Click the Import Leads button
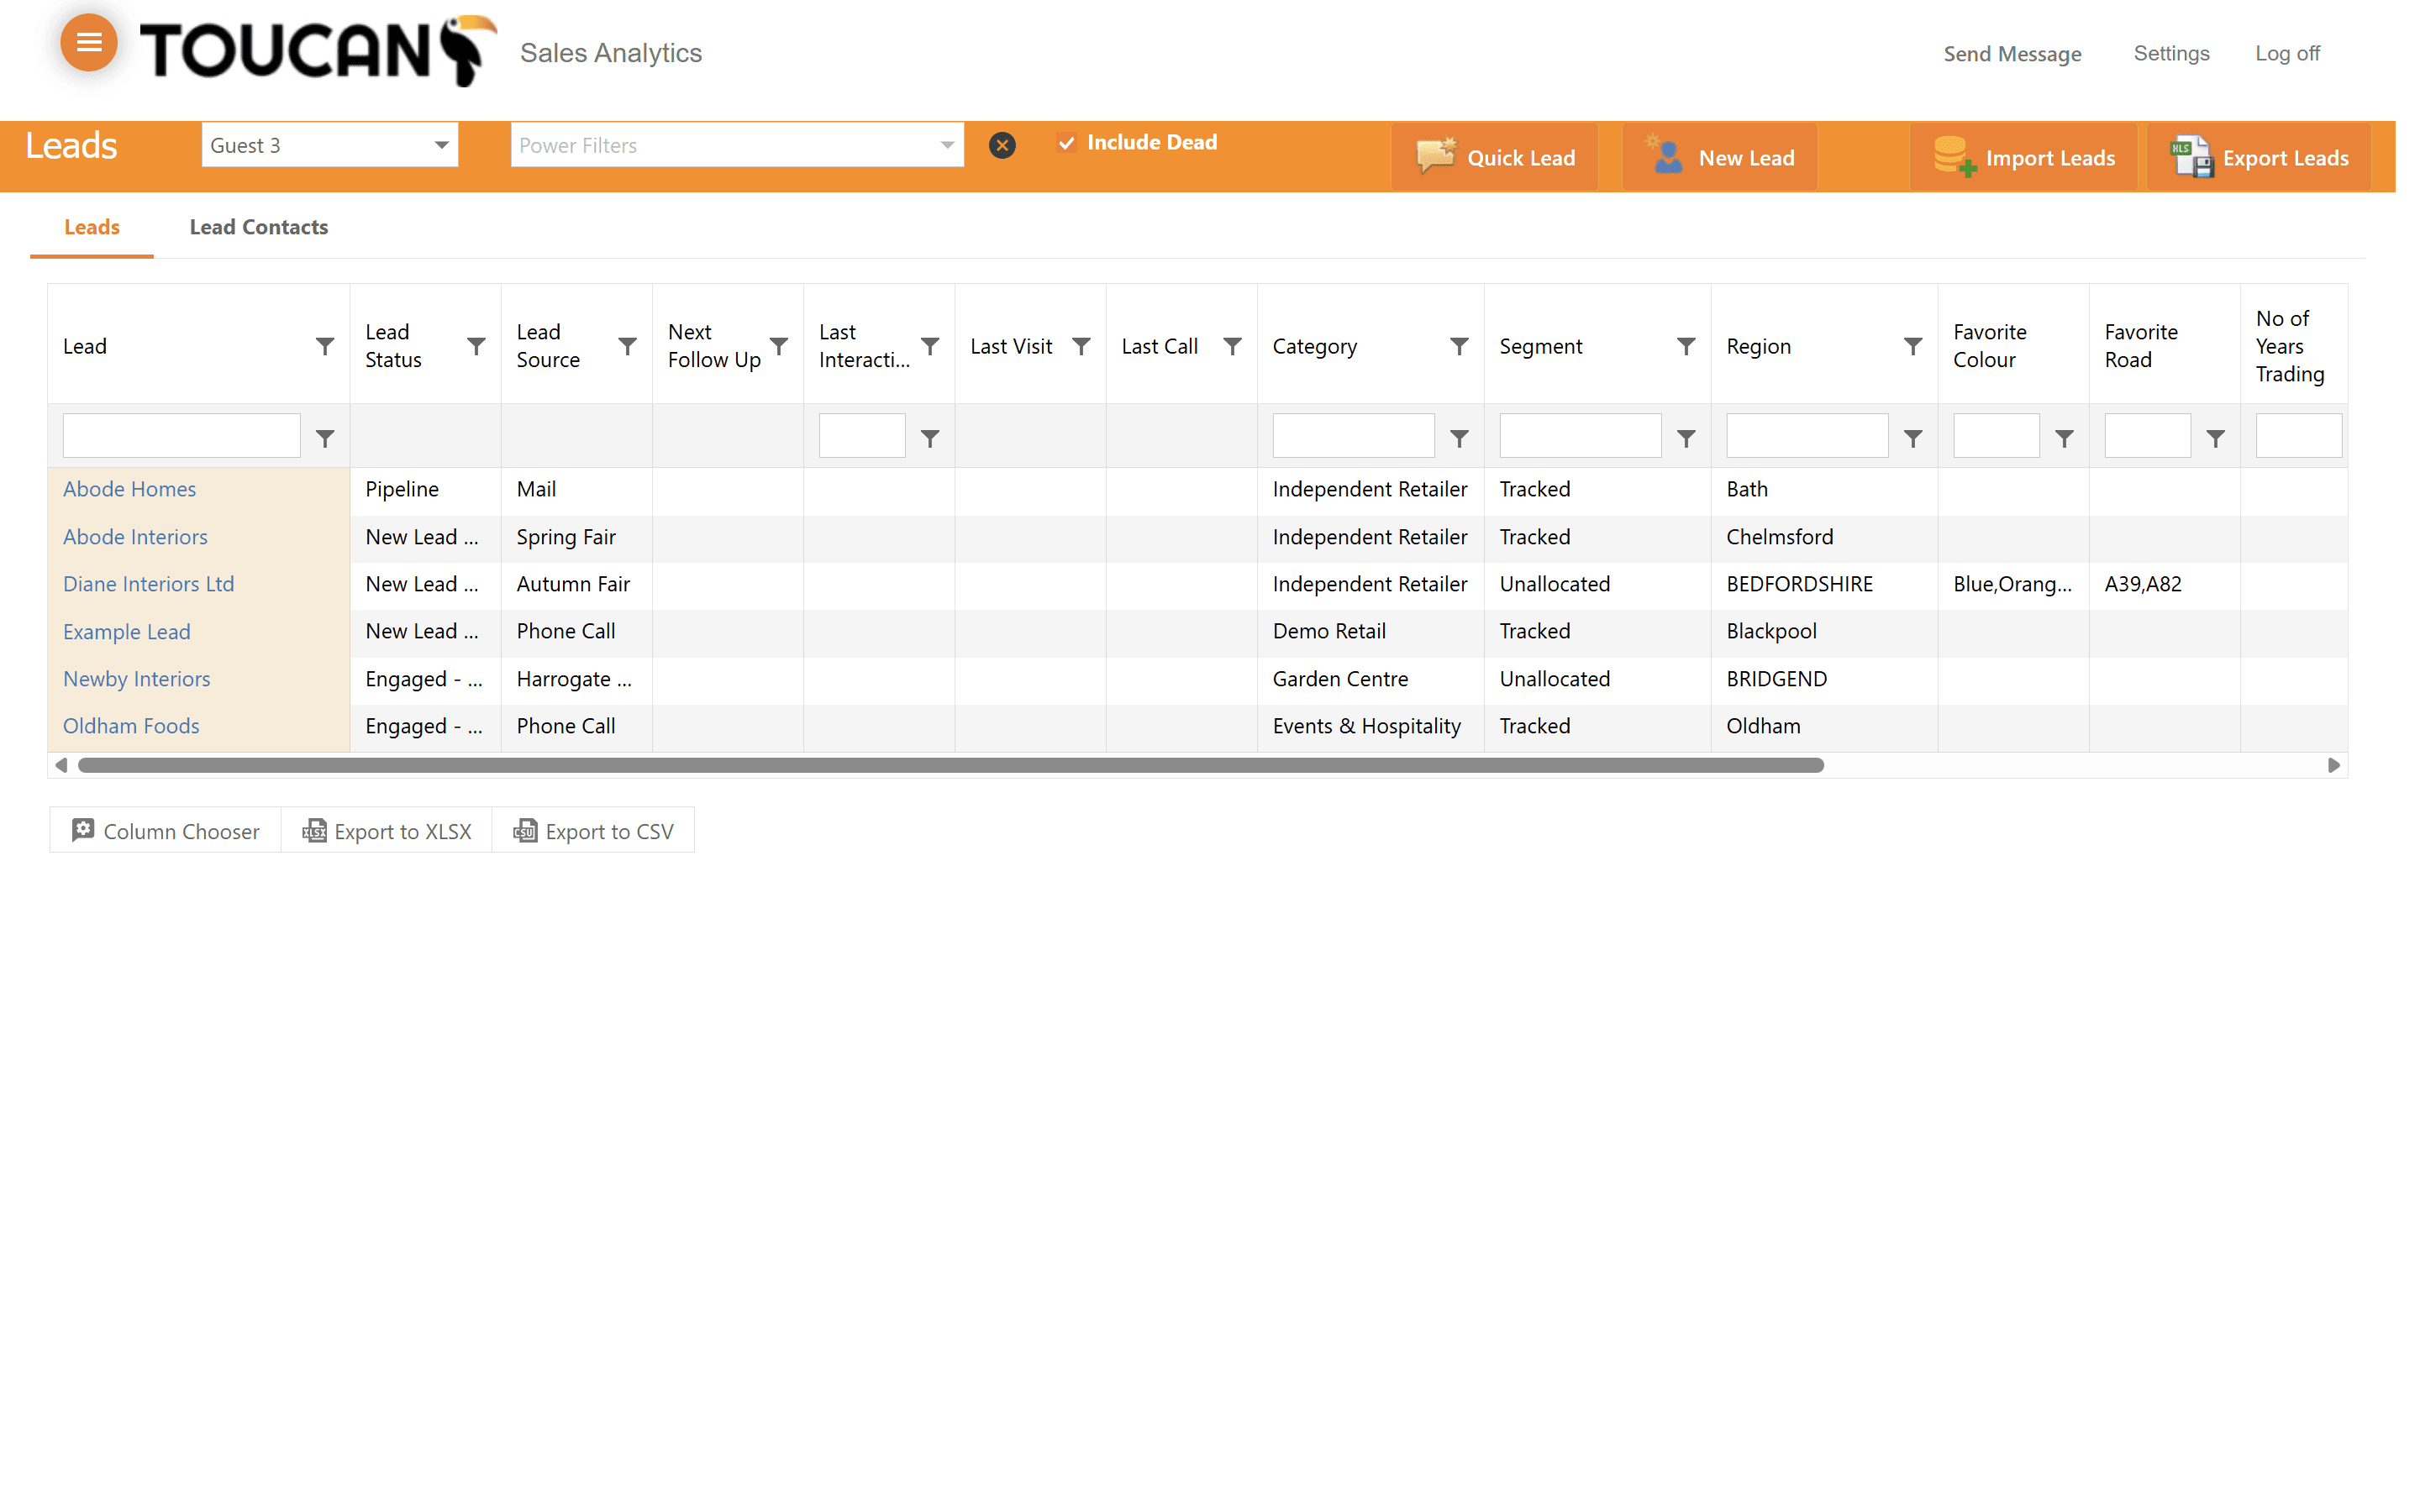 [2023, 157]
